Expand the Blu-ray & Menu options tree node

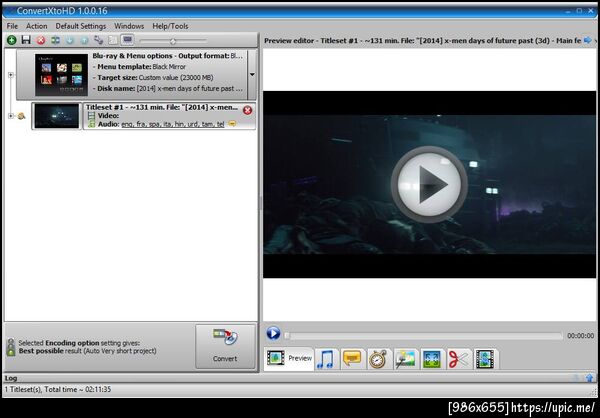click(11, 75)
